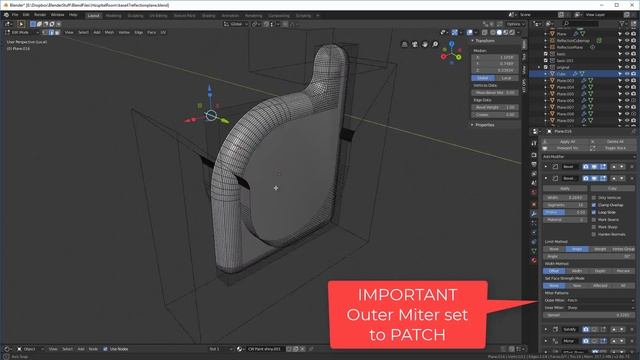Switch to UV Editing workspace tab
Viewport: 640px width, 360px height.
(x=158, y=16)
